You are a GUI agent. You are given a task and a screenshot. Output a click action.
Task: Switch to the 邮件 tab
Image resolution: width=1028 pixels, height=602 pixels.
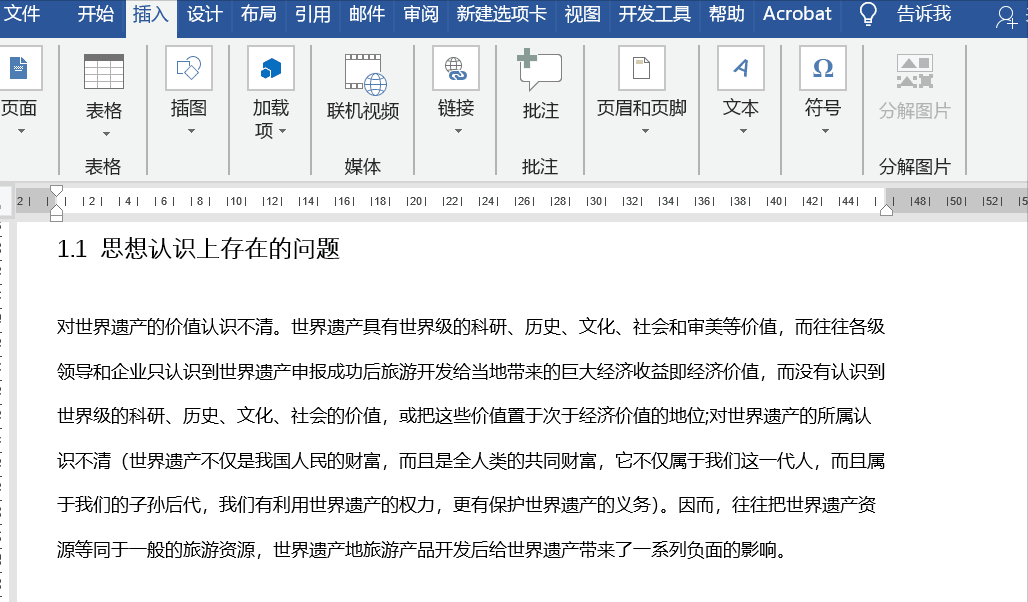pyautogui.click(x=366, y=14)
